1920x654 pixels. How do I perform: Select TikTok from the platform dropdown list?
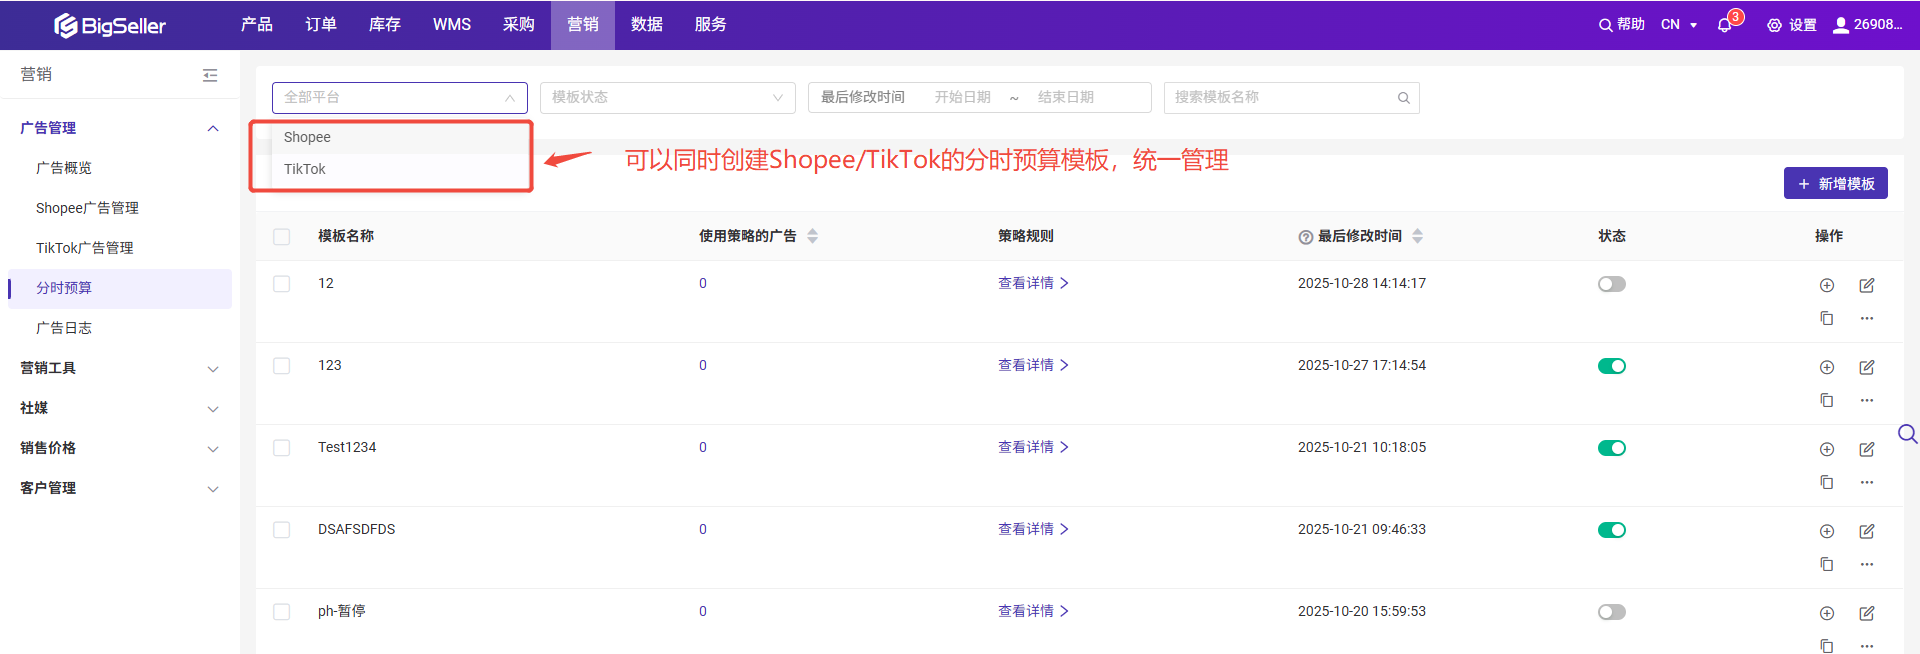point(305,169)
